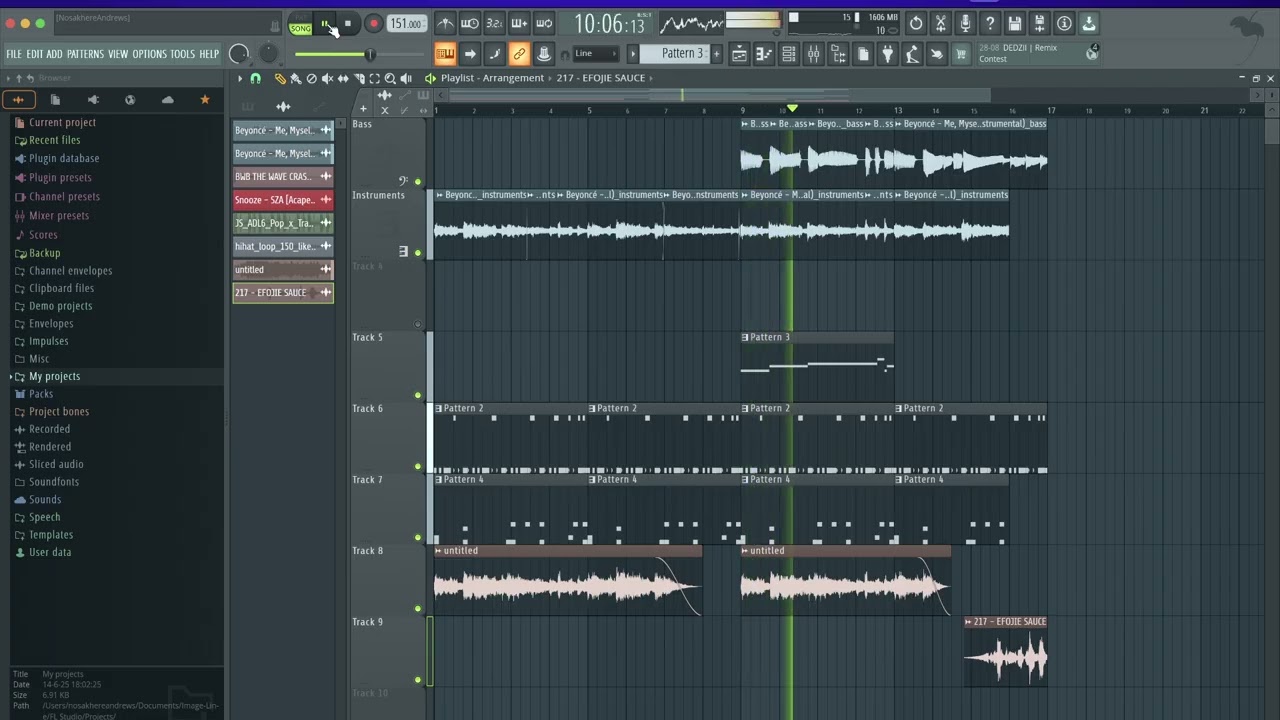The height and width of the screenshot is (720, 1280).
Task: Click the tempo field showing 151.000
Action: 406,24
